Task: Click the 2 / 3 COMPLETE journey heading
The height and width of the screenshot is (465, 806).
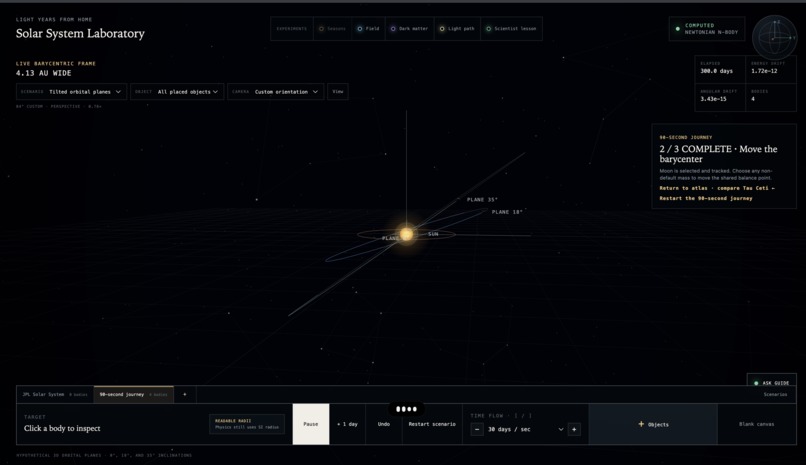Action: 718,154
